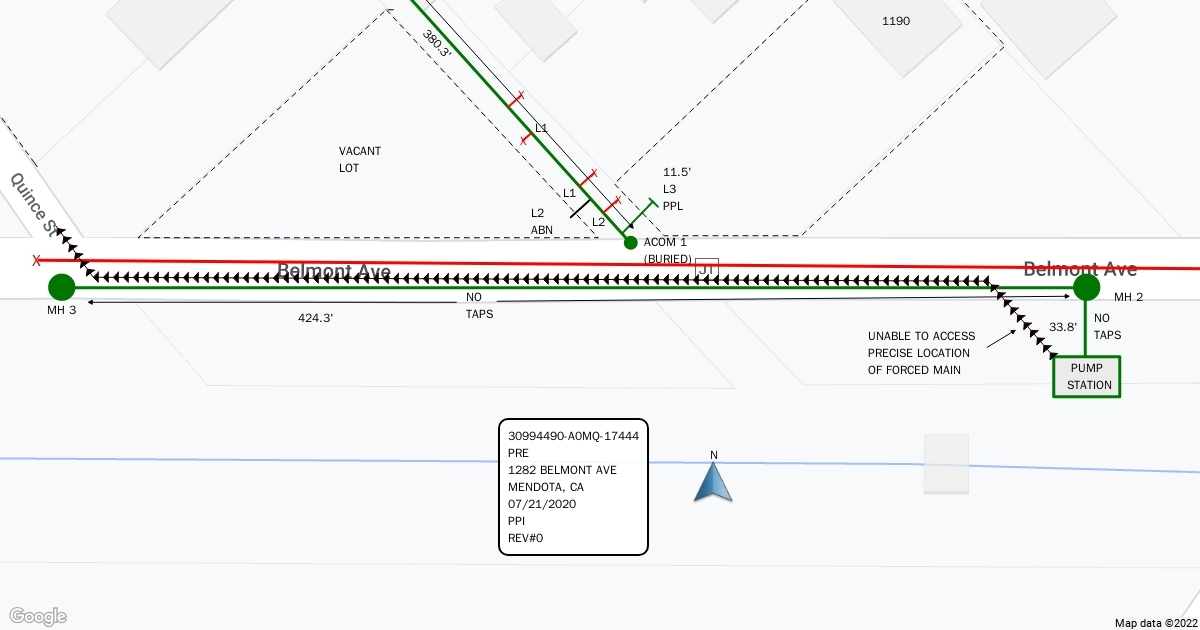The width and height of the screenshot is (1200, 630).
Task: Click the 33.8' pump station distance label
Action: click(1062, 326)
